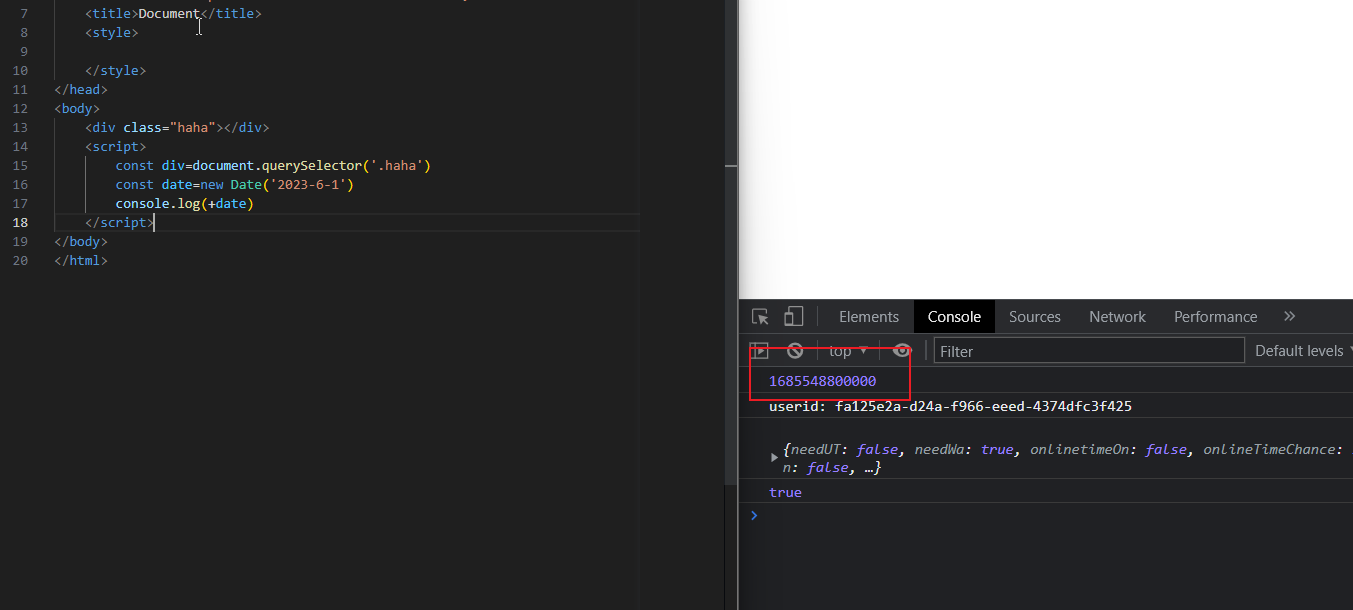This screenshot has width=1353, height=610.
Task: Activate the inspect element picker icon
Action: (760, 317)
